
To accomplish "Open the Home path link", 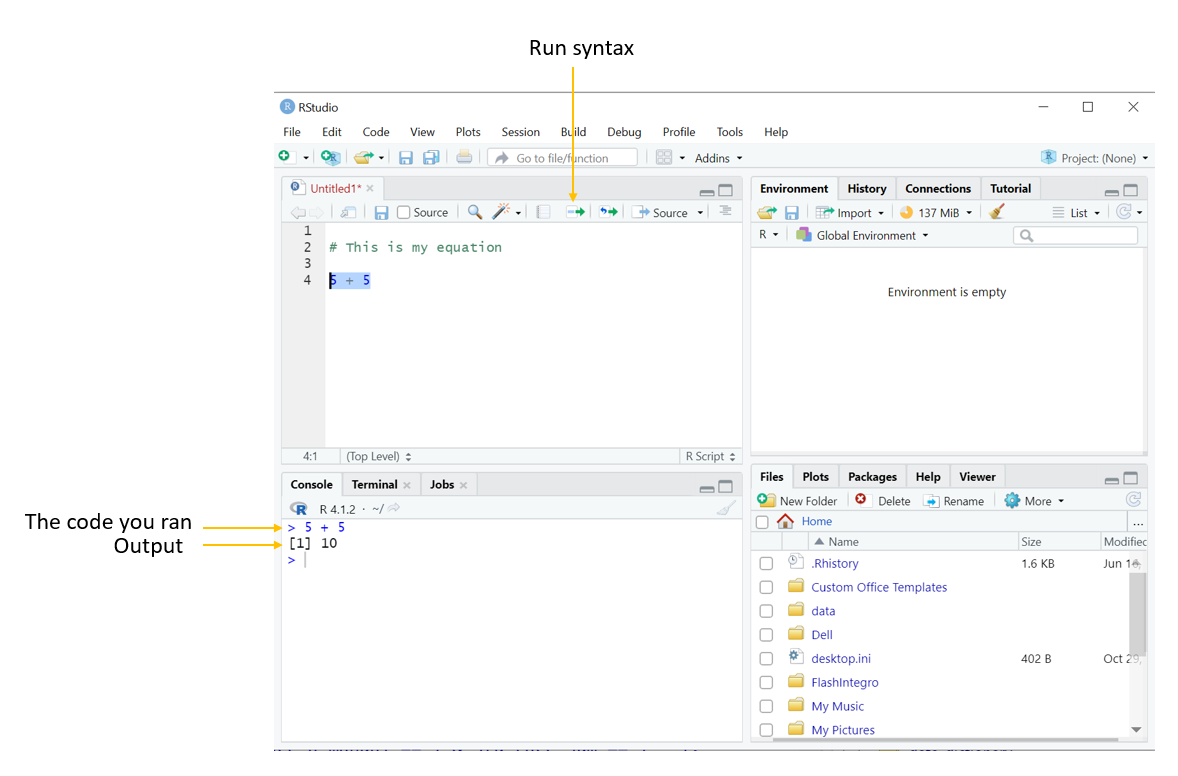I will tap(817, 521).
